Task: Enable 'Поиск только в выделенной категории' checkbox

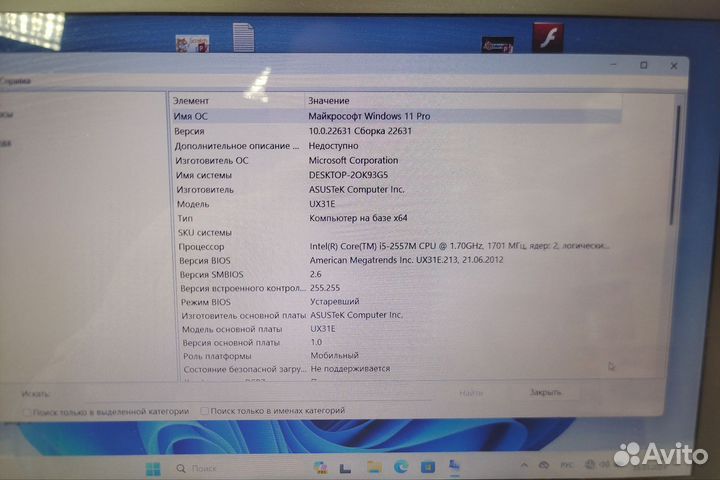Action: pos(27,412)
